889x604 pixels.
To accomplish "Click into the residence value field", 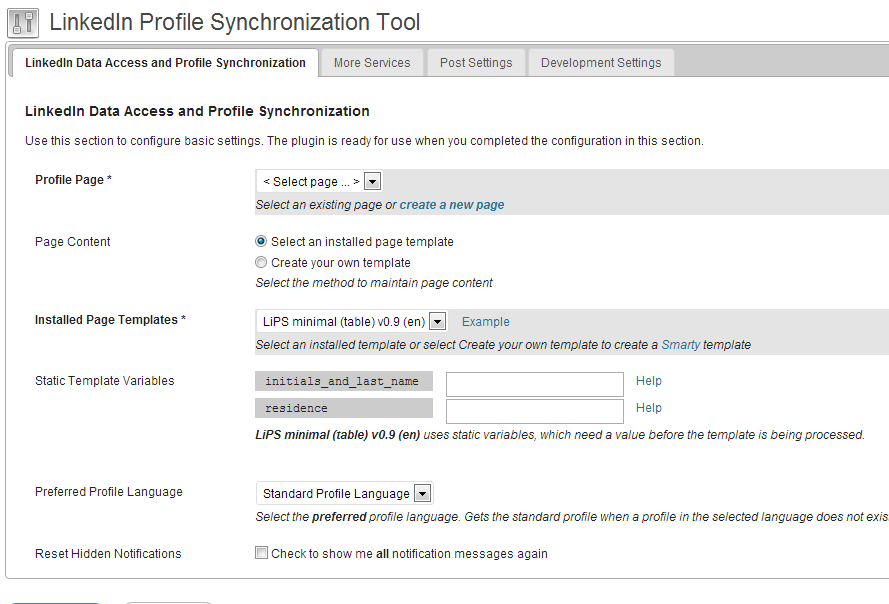I will (x=535, y=411).
